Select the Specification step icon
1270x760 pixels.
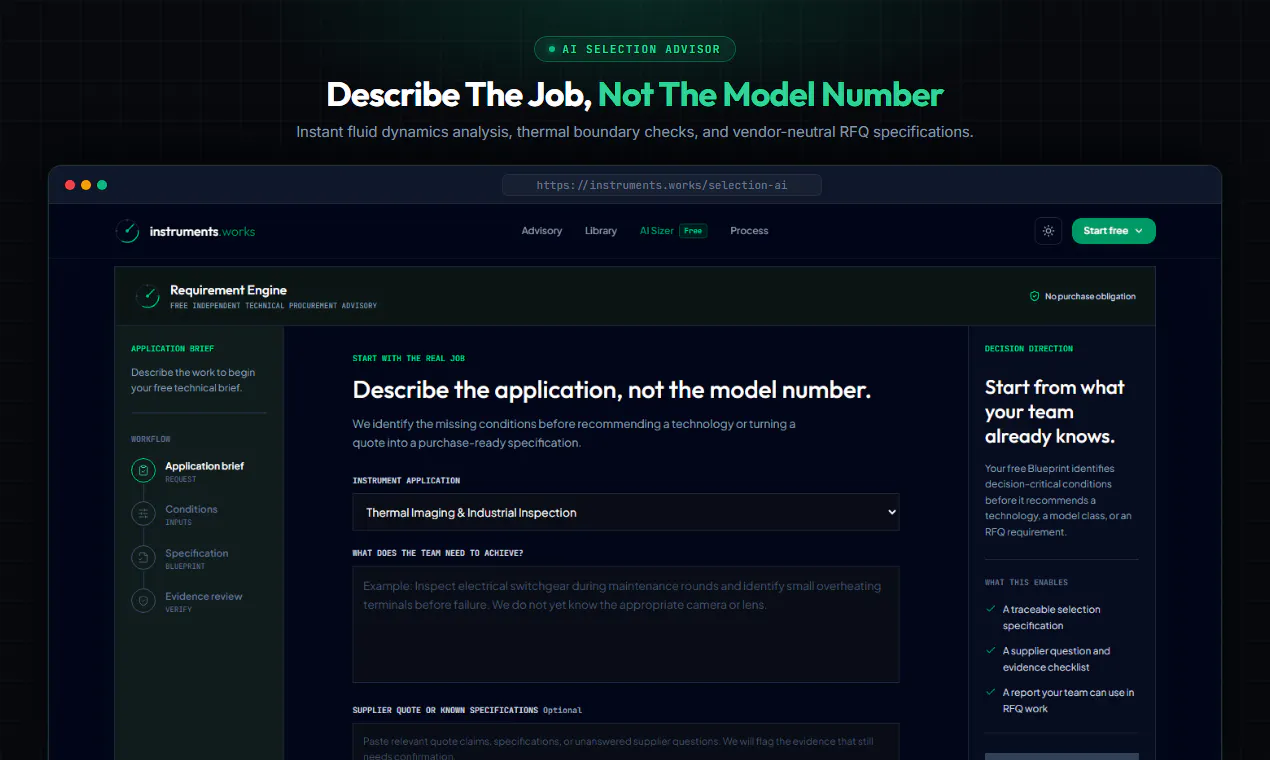pos(143,557)
